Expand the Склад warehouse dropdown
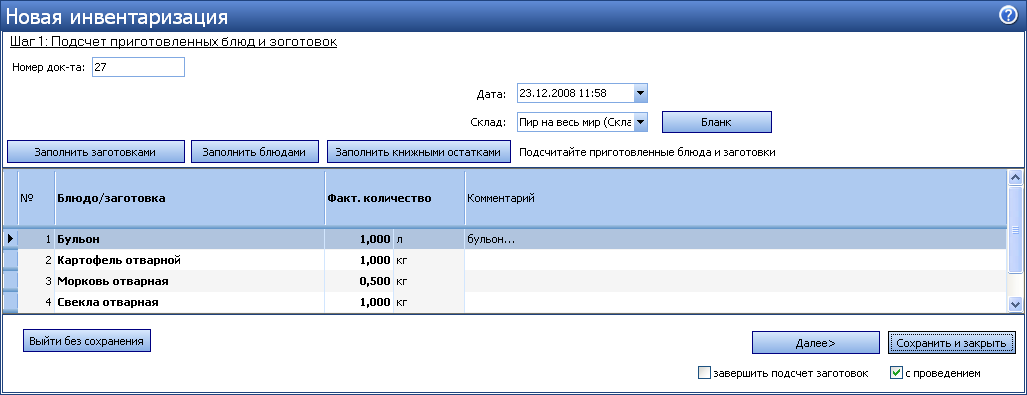The image size is (1027, 395). click(x=641, y=122)
